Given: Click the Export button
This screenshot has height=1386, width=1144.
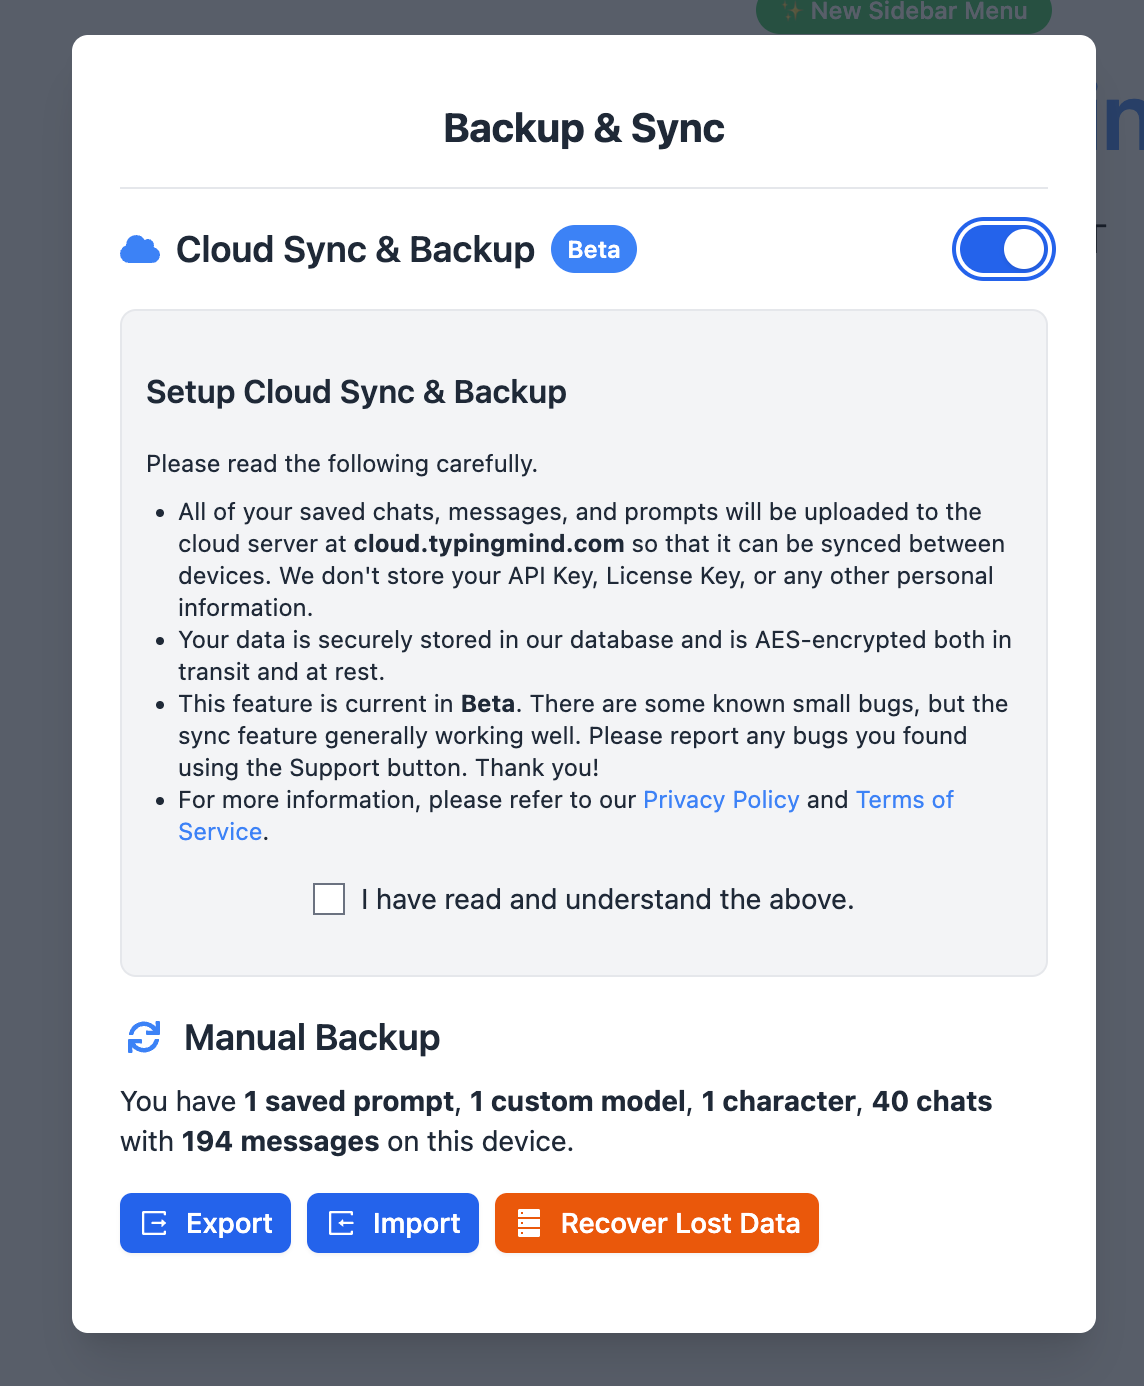Looking at the screenshot, I should pos(205,1223).
